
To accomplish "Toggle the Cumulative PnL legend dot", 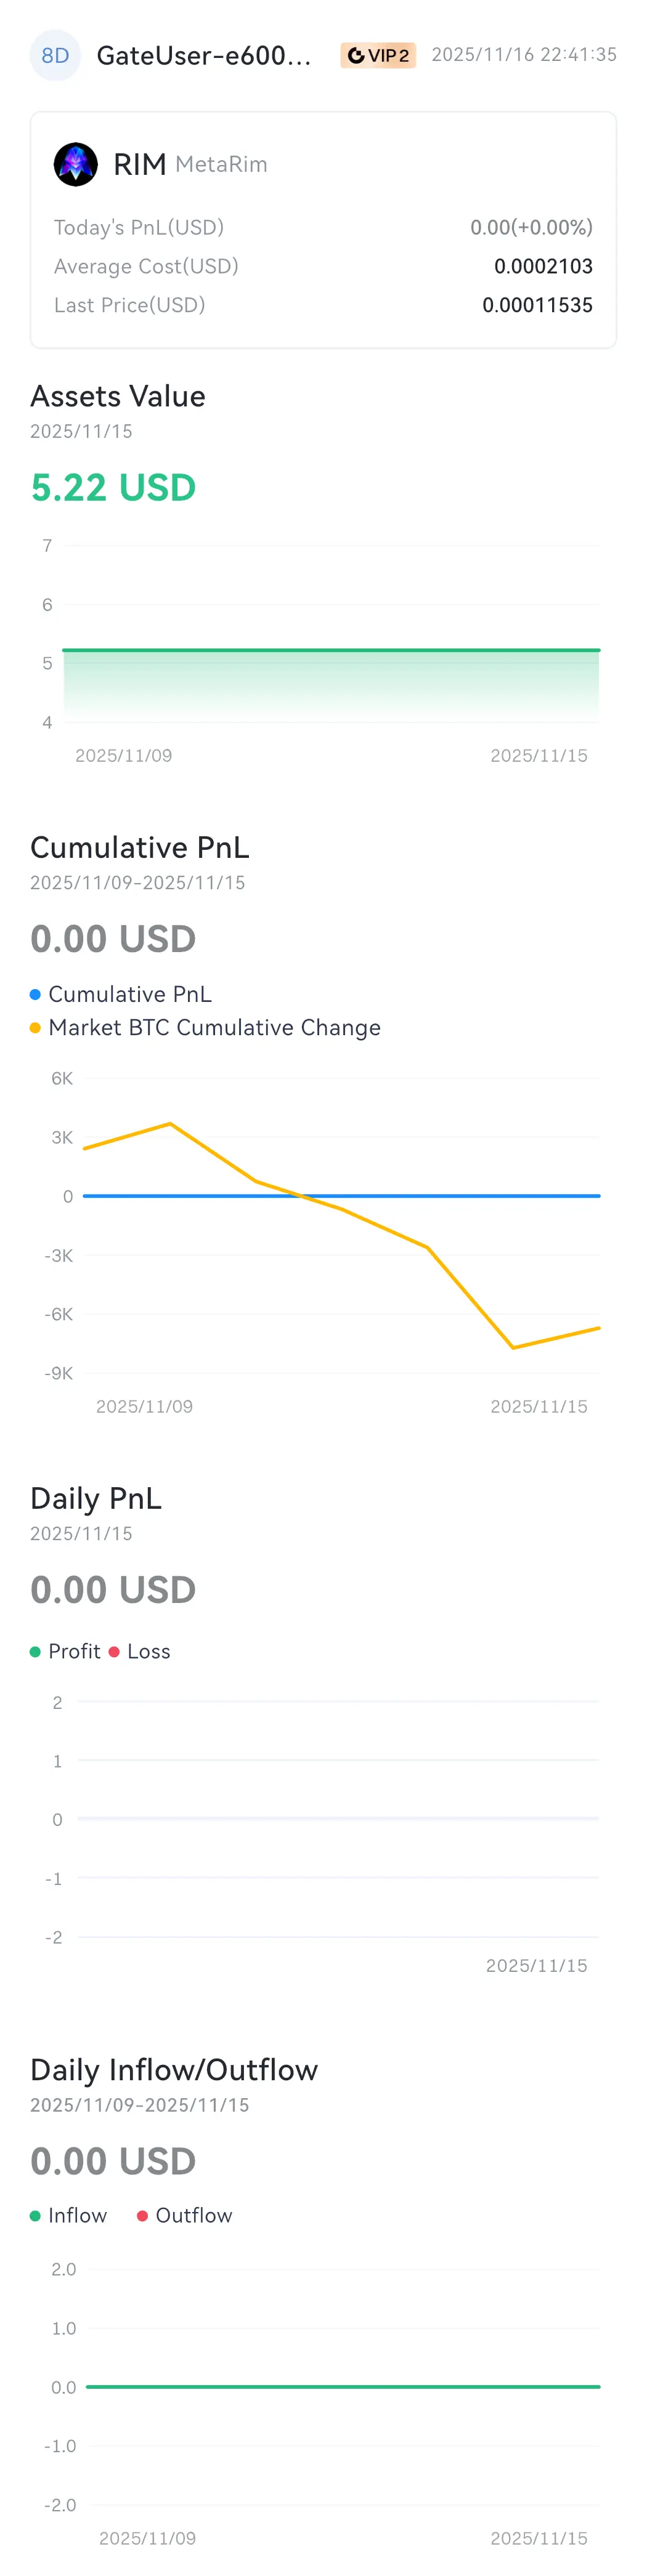I will [35, 994].
